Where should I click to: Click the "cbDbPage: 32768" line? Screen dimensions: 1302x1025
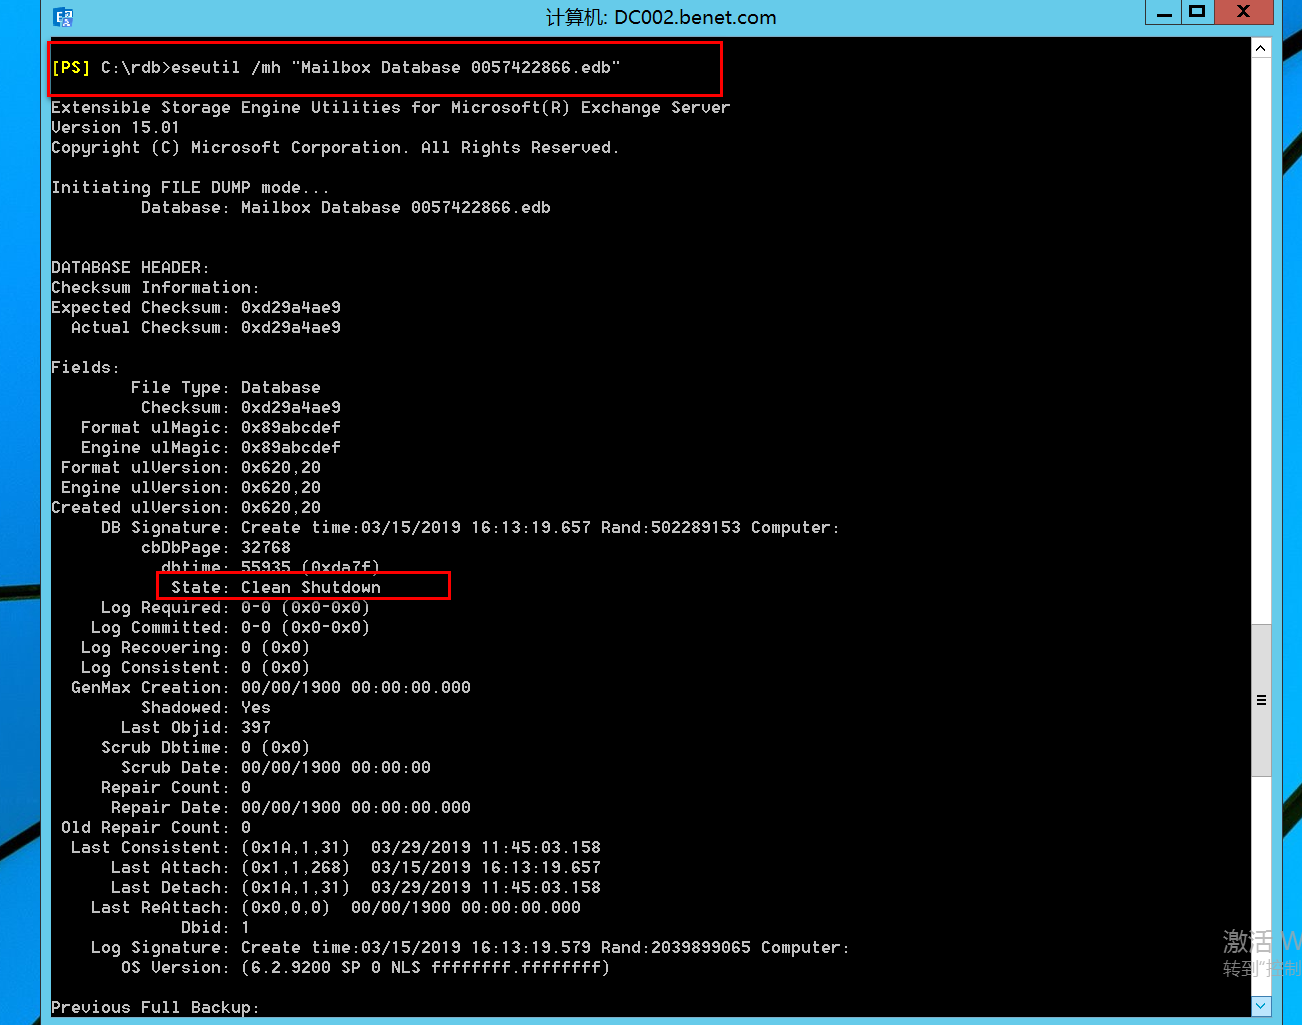pyautogui.click(x=216, y=547)
